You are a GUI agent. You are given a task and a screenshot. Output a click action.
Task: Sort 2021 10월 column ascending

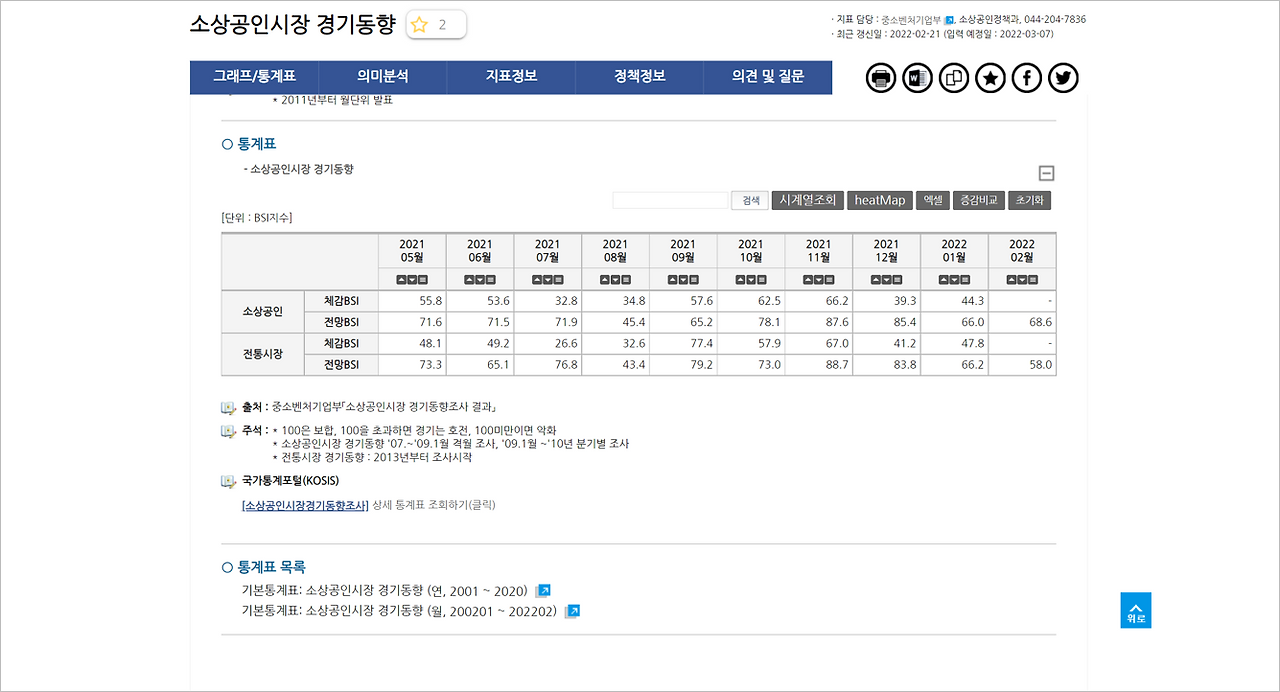(740, 280)
